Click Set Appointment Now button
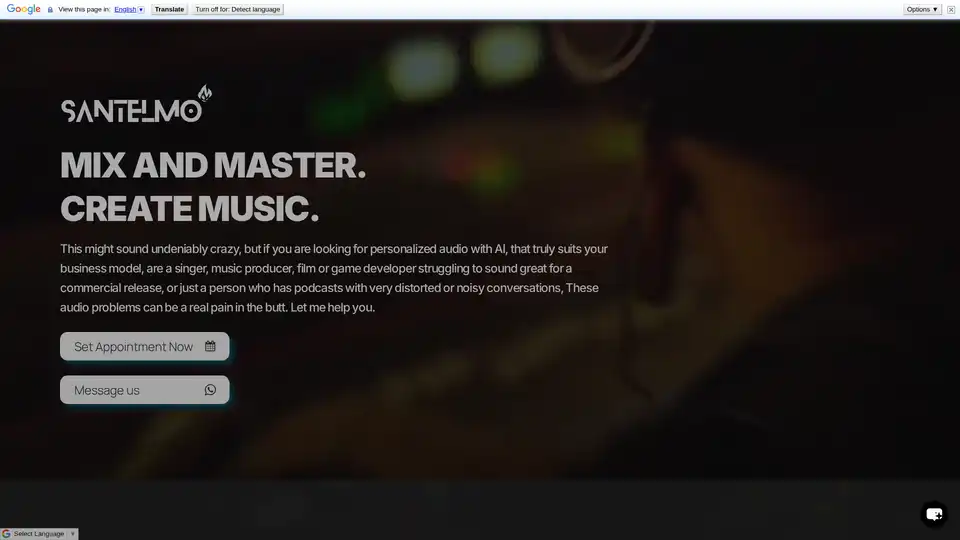This screenshot has height=540, width=960. point(133,346)
